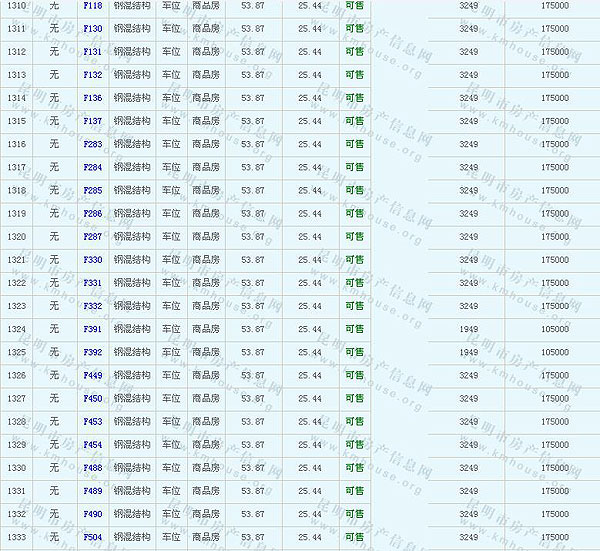Viewport: 600px width, 551px height.
Task: Click the 105000 total price in row 1324
Action: click(554, 329)
